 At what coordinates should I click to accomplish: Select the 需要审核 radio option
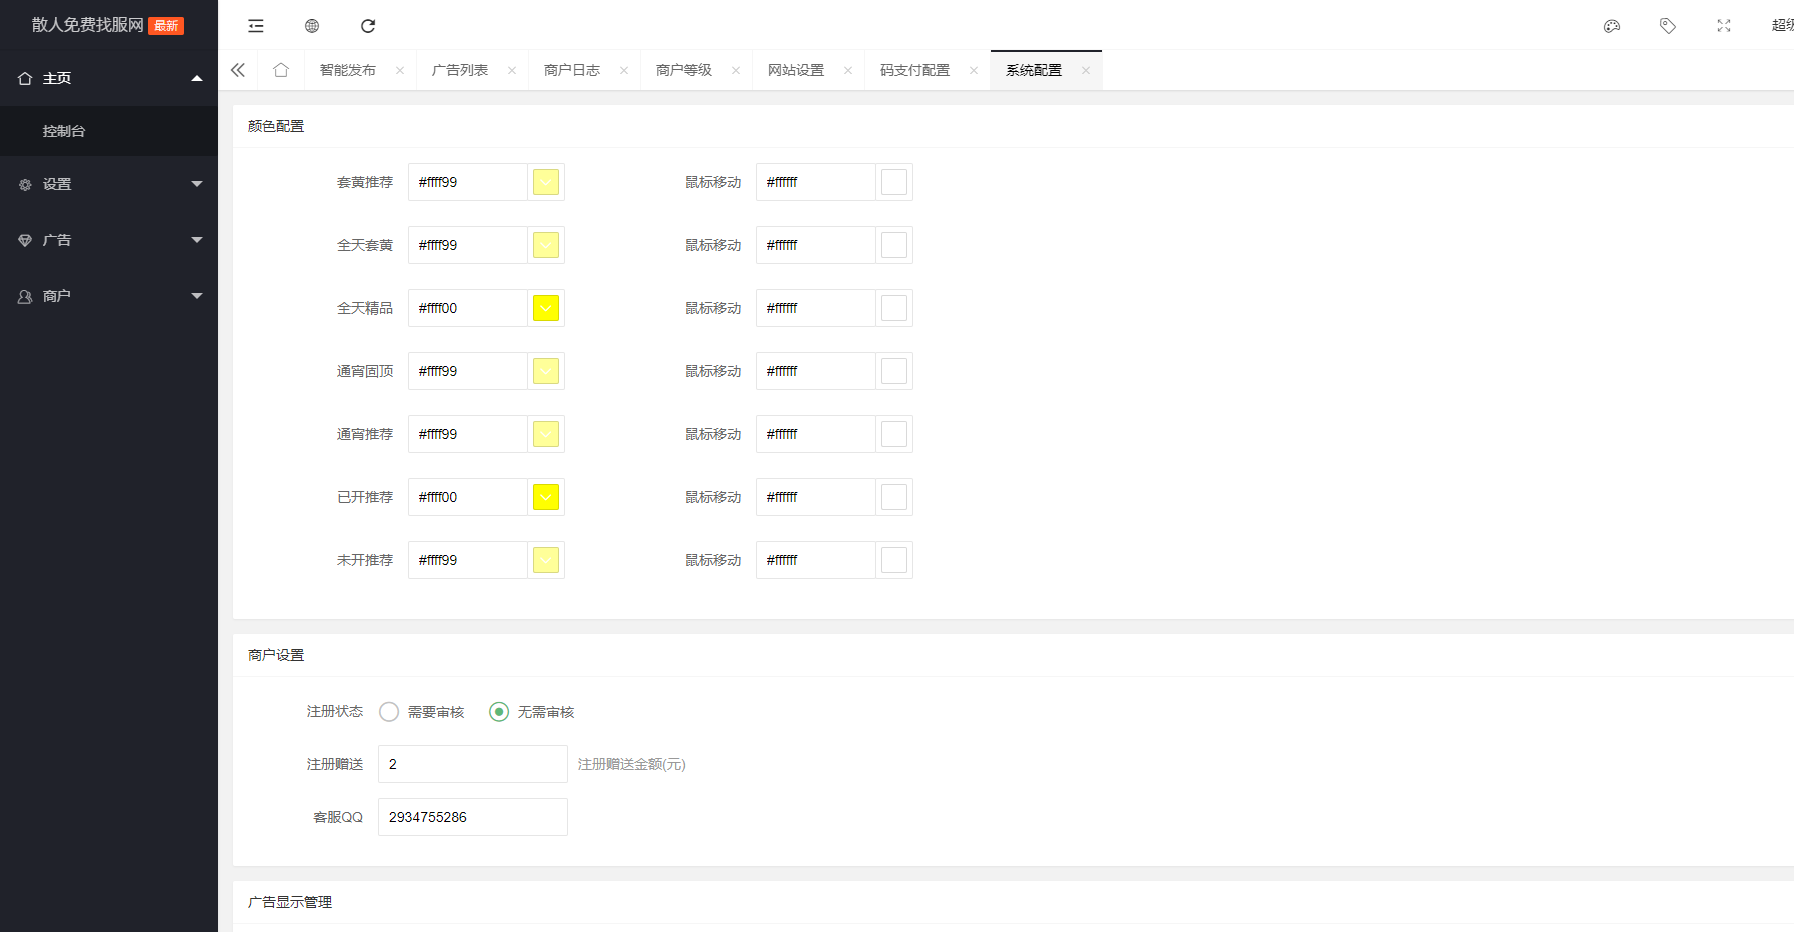coord(421,712)
